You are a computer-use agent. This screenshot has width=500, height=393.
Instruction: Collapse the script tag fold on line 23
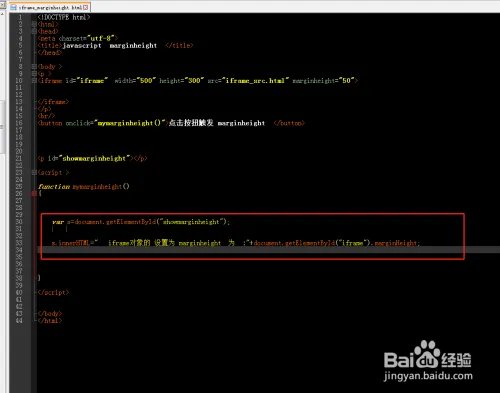tap(34, 173)
